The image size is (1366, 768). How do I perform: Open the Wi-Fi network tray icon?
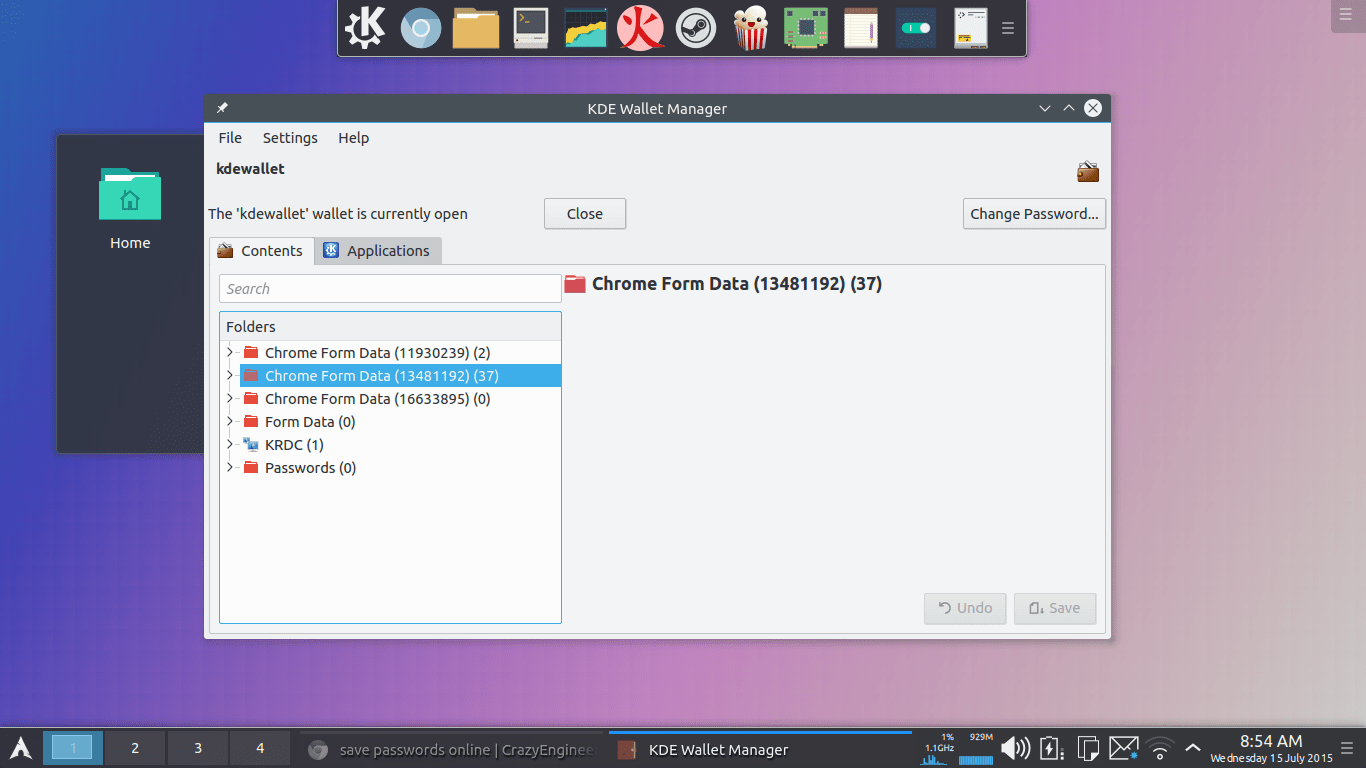1160,749
